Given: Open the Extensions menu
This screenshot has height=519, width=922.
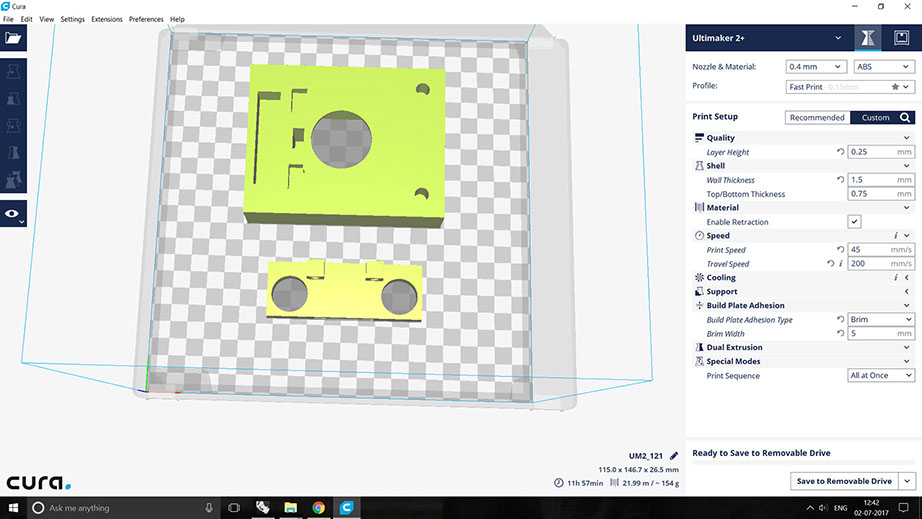Looking at the screenshot, I should pyautogui.click(x=106, y=19).
